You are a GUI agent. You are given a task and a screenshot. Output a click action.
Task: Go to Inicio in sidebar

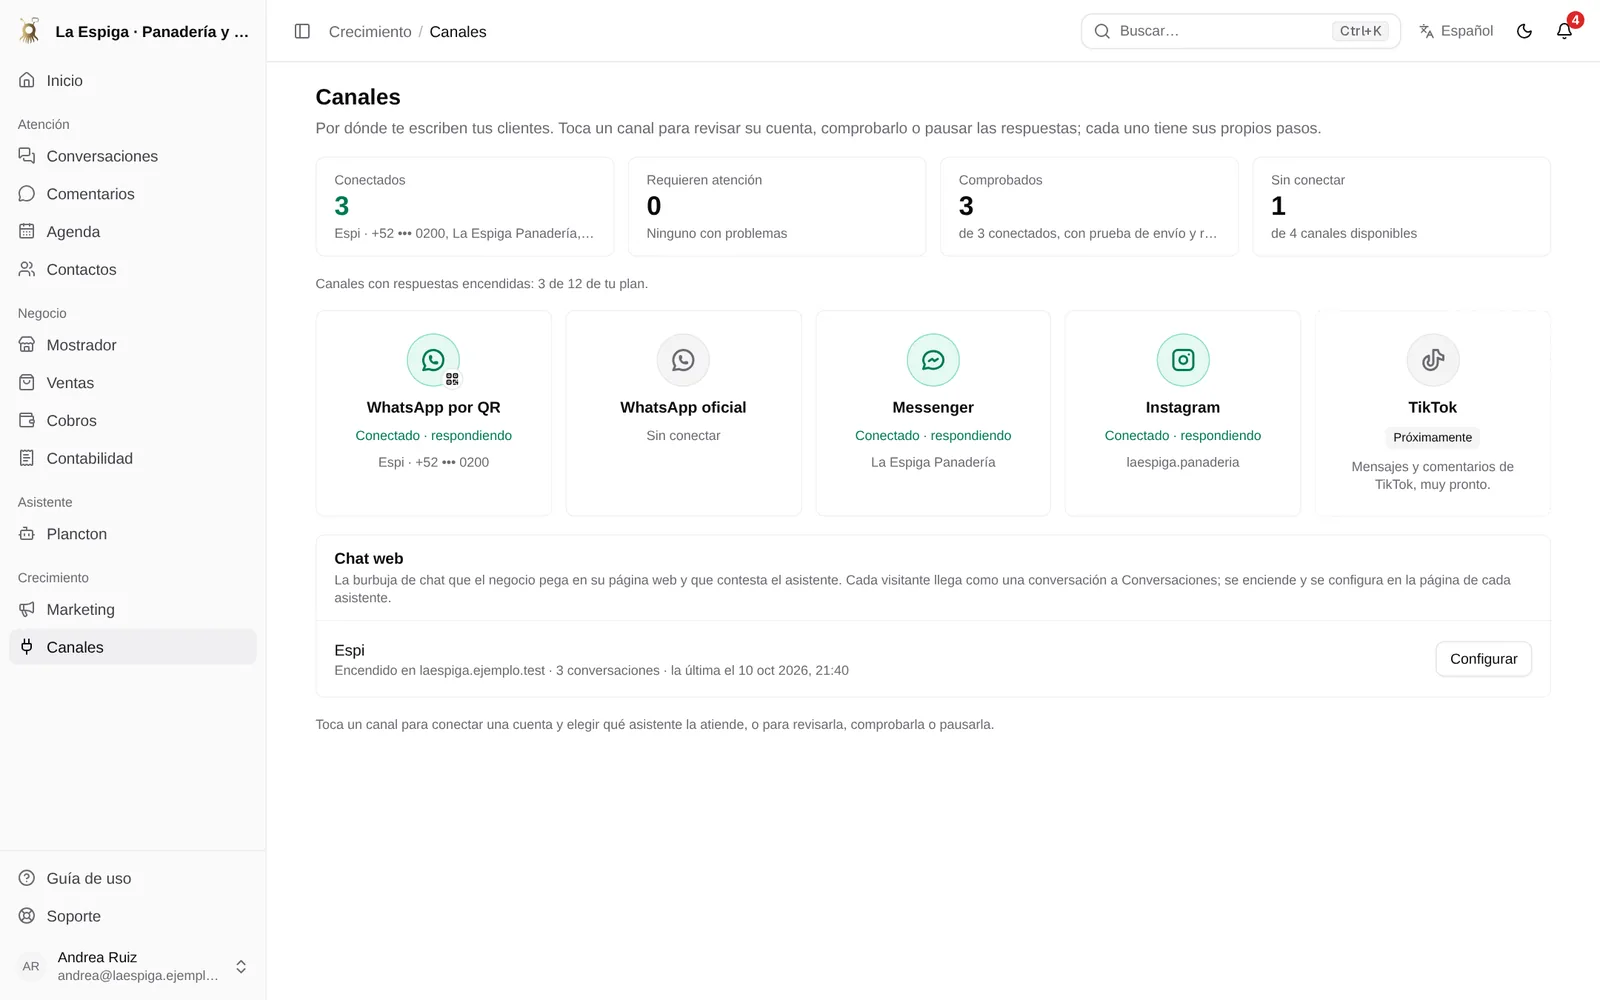pos(133,80)
